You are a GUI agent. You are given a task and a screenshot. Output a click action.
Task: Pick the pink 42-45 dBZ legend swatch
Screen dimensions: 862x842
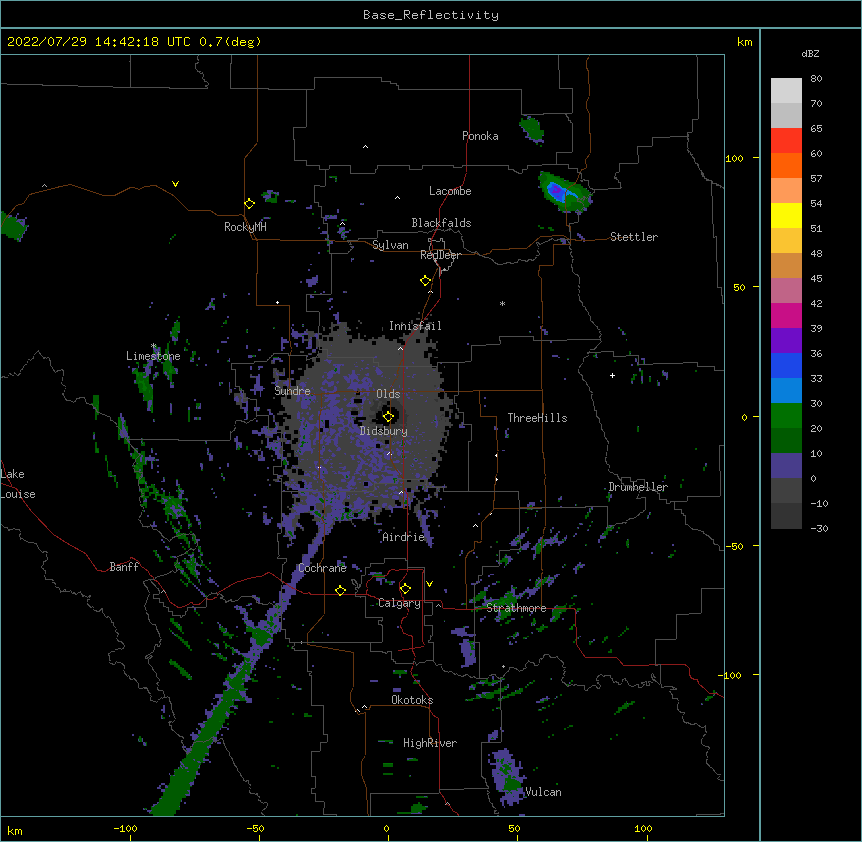(786, 290)
